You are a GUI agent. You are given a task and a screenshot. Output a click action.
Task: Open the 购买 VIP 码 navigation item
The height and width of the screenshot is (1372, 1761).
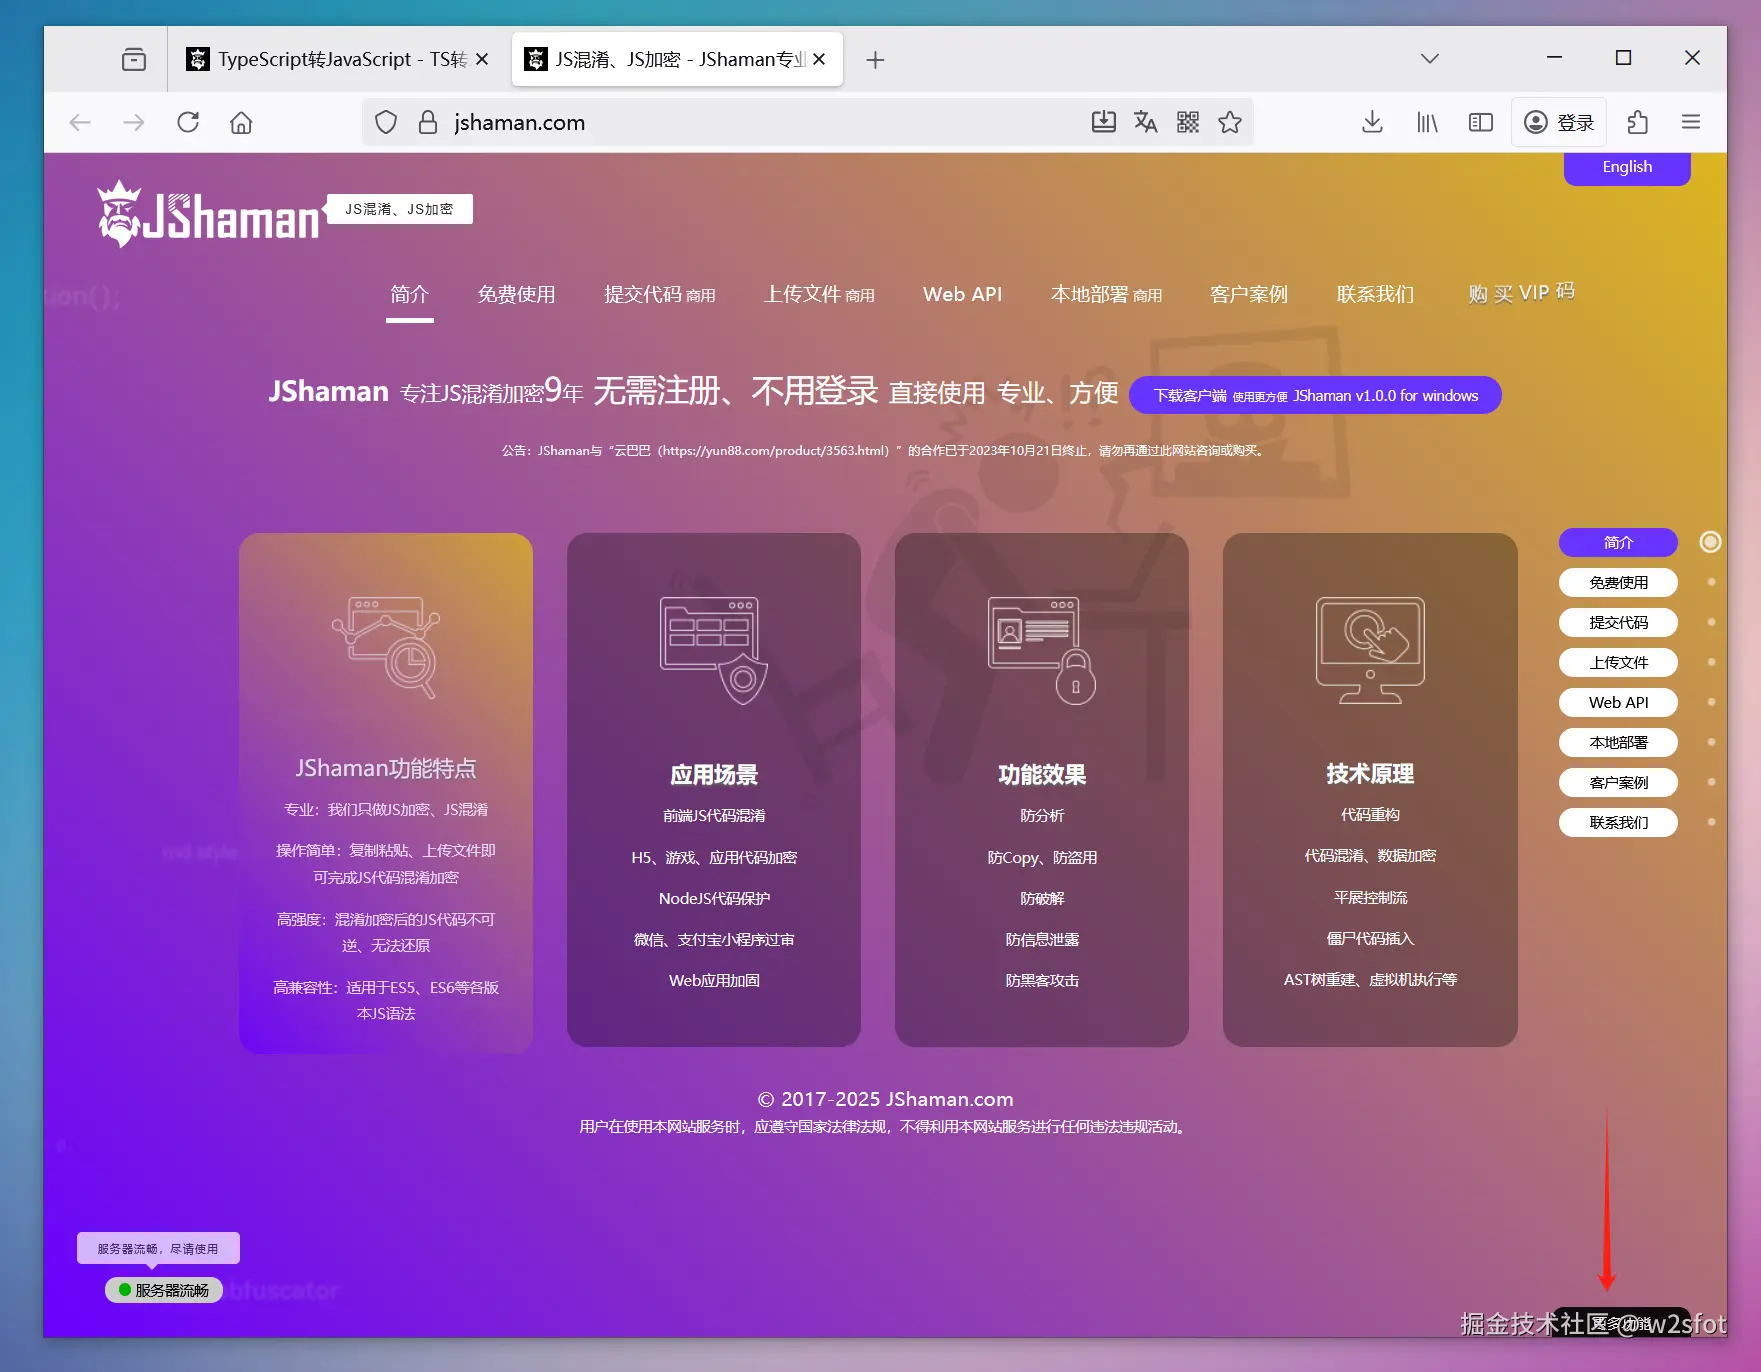(1521, 293)
